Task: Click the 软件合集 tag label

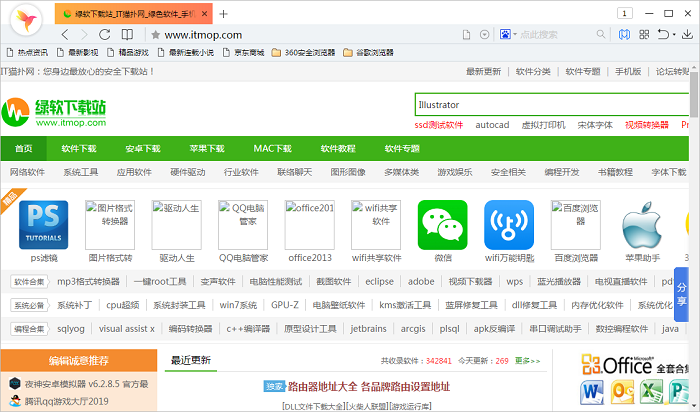Action: point(29,282)
